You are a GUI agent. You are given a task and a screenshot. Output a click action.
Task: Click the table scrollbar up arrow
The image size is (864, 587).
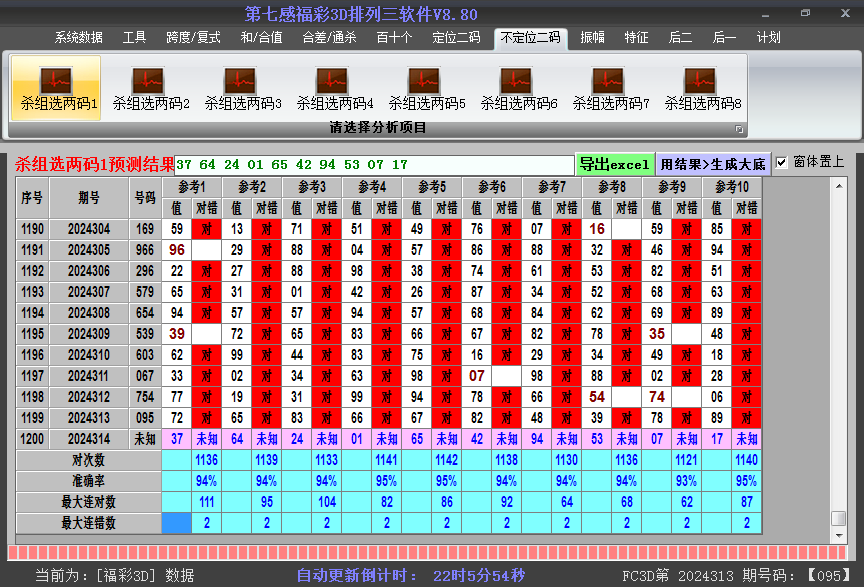coord(839,186)
